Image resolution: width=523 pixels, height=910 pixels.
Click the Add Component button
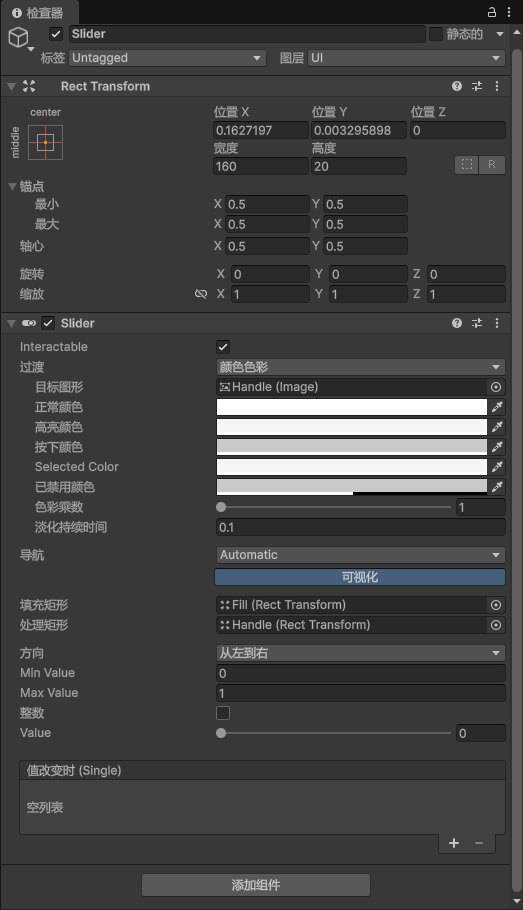256,885
